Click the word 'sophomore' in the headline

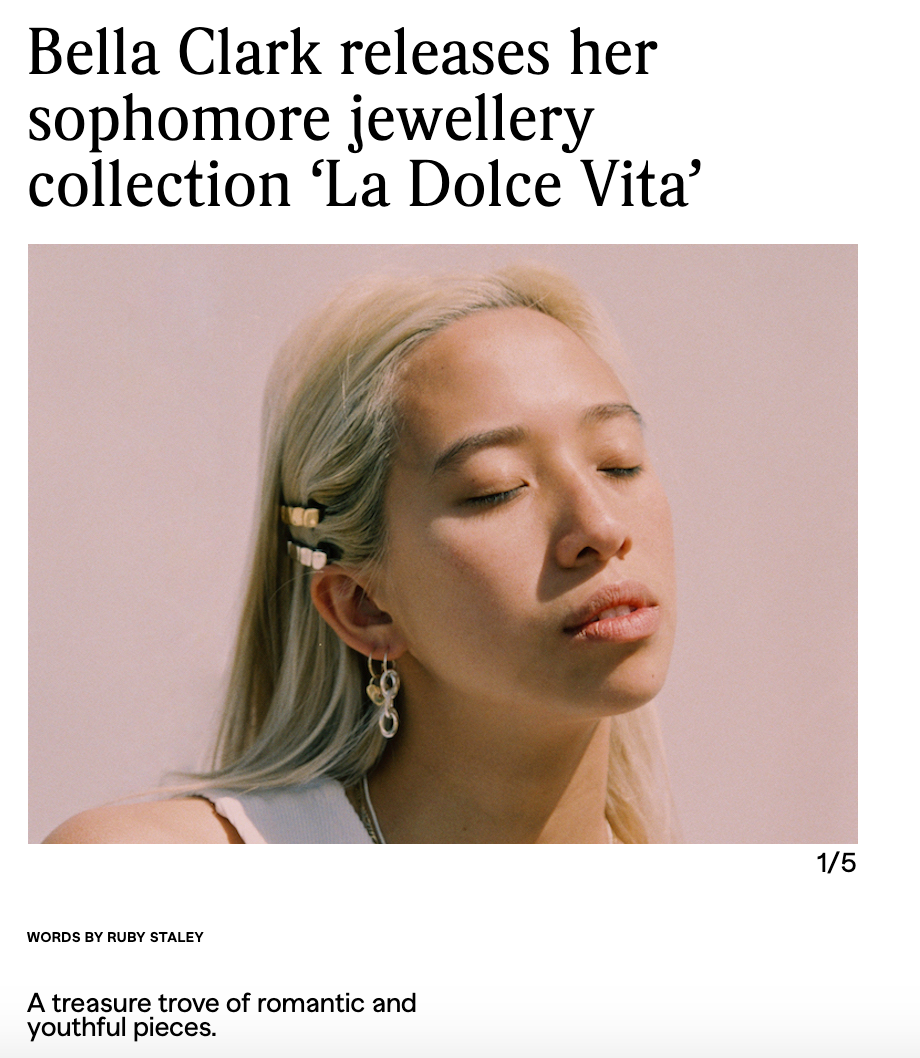coord(179,121)
